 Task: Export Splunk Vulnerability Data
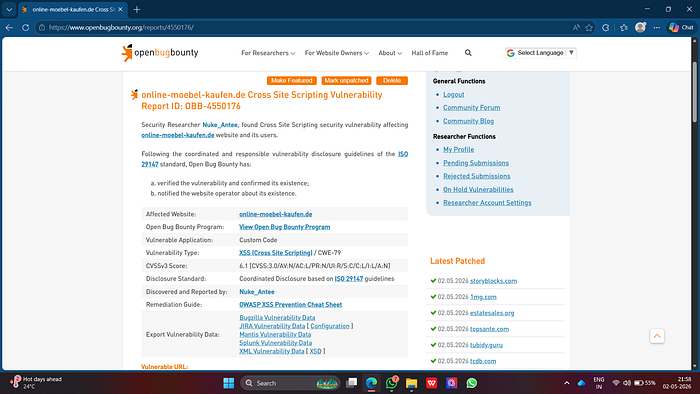point(275,343)
